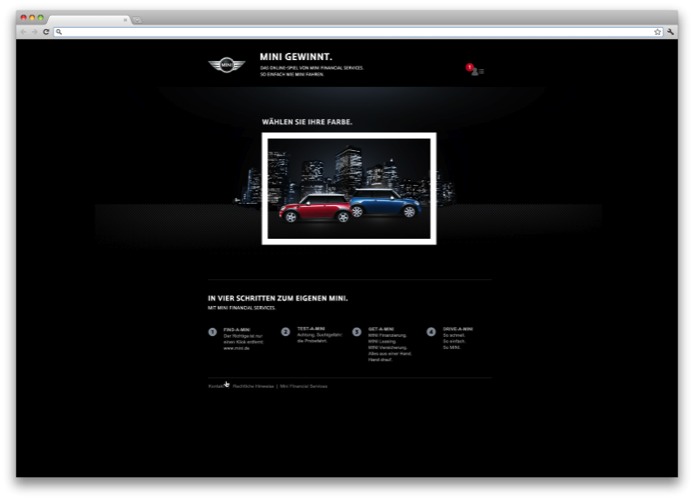This screenshot has height=500, width=694.
Task: Open a new browser tab
Action: [138, 20]
